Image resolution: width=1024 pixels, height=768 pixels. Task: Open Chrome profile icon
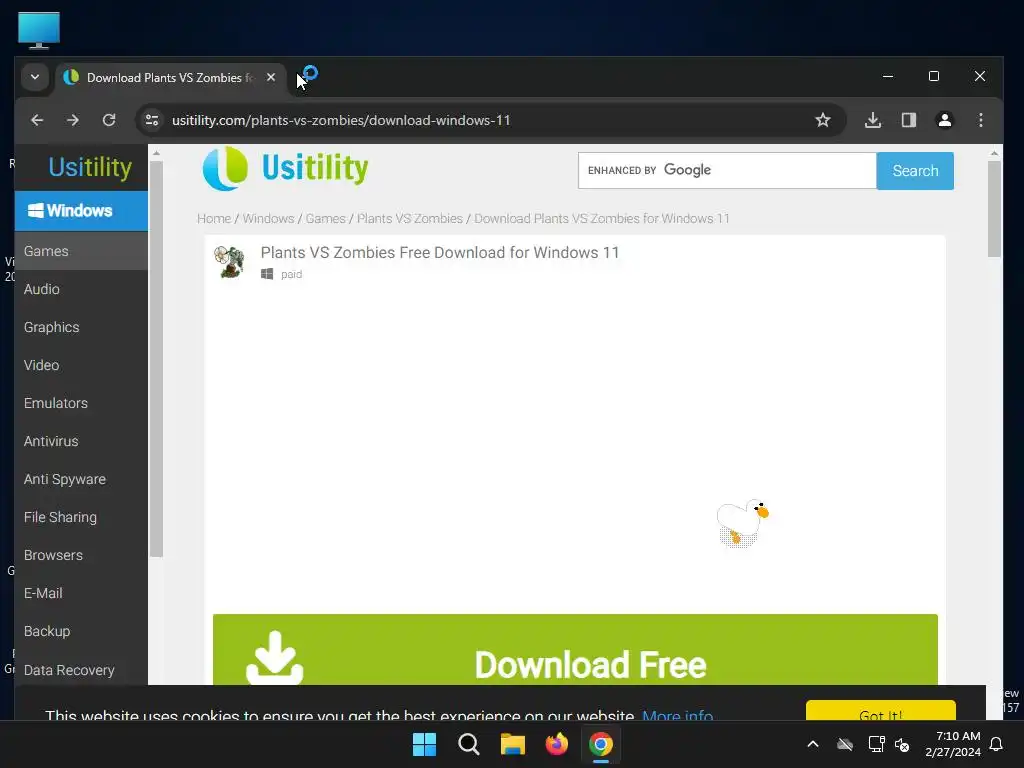tap(945, 120)
